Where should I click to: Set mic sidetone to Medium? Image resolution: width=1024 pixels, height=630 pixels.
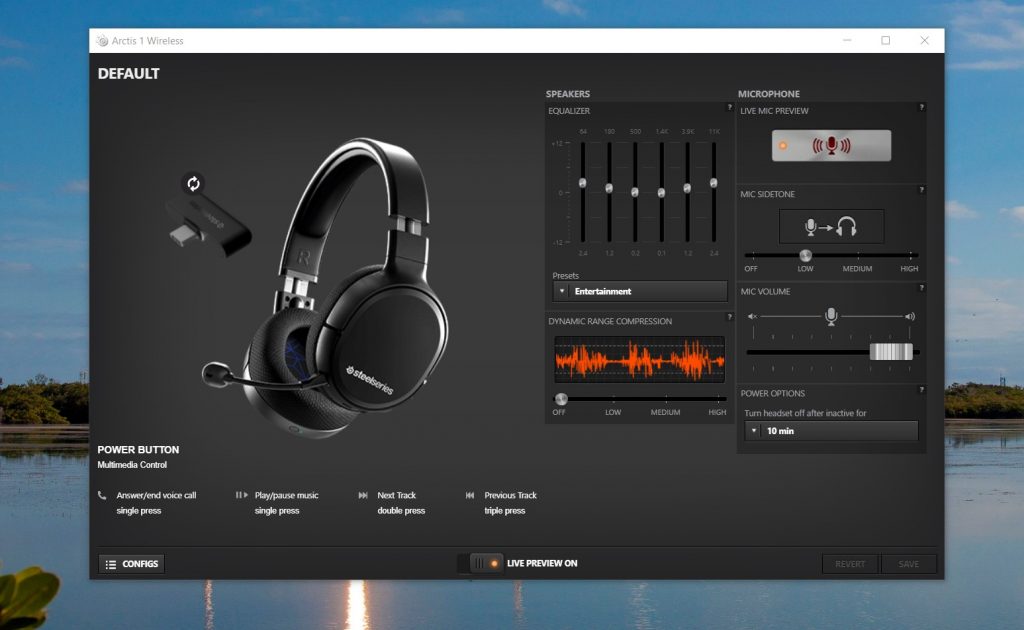[x=857, y=269]
